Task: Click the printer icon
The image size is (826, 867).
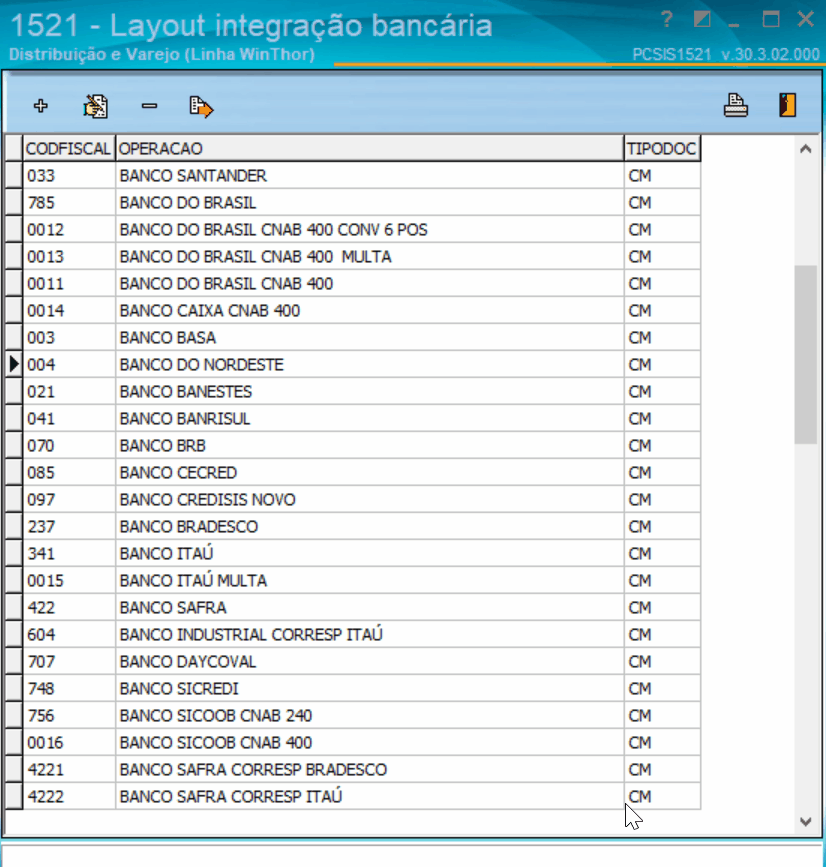Action: [736, 105]
